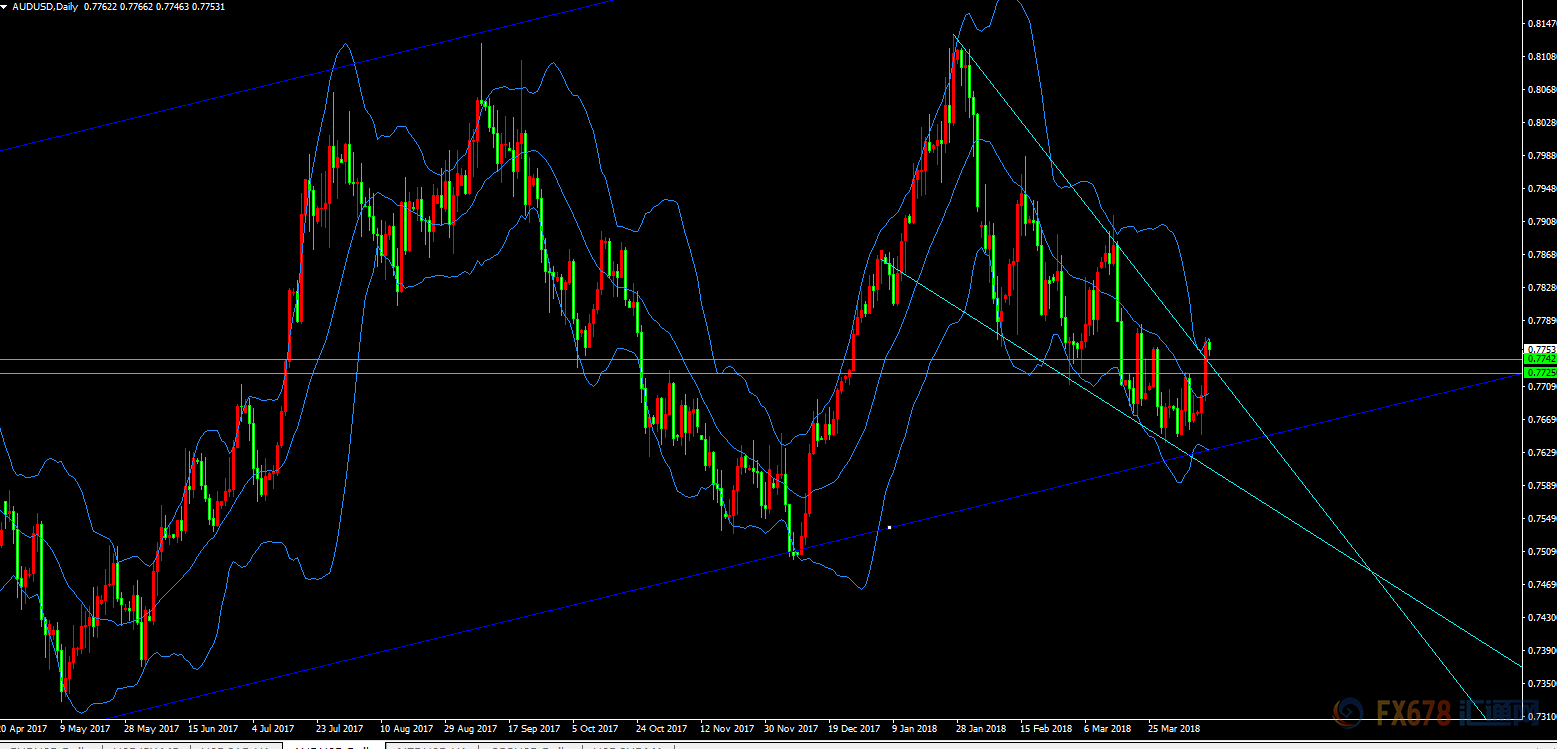
Task: Click the 25 Mar 2018 date label
Action: pos(1175,729)
